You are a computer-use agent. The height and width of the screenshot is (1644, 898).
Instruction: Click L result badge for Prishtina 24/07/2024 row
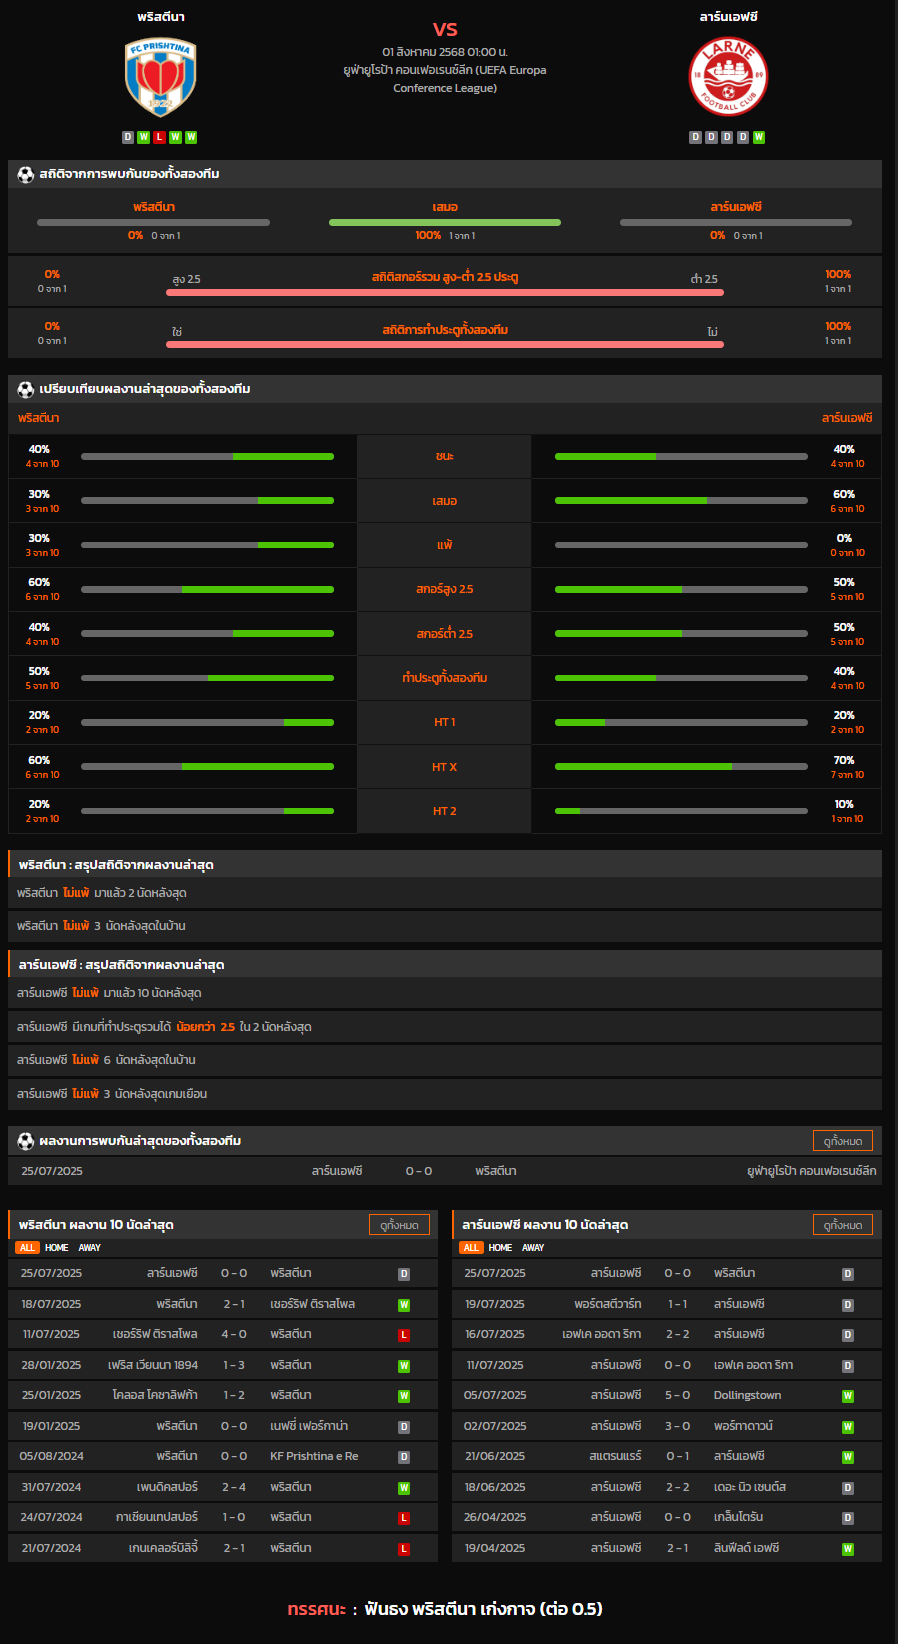pos(404,1518)
